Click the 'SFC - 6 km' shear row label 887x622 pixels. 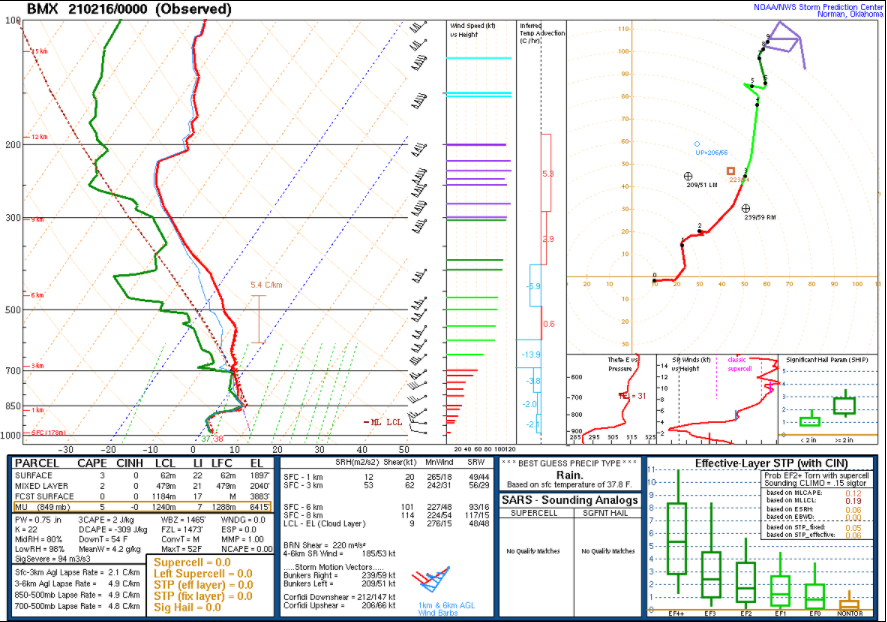(x=303, y=507)
